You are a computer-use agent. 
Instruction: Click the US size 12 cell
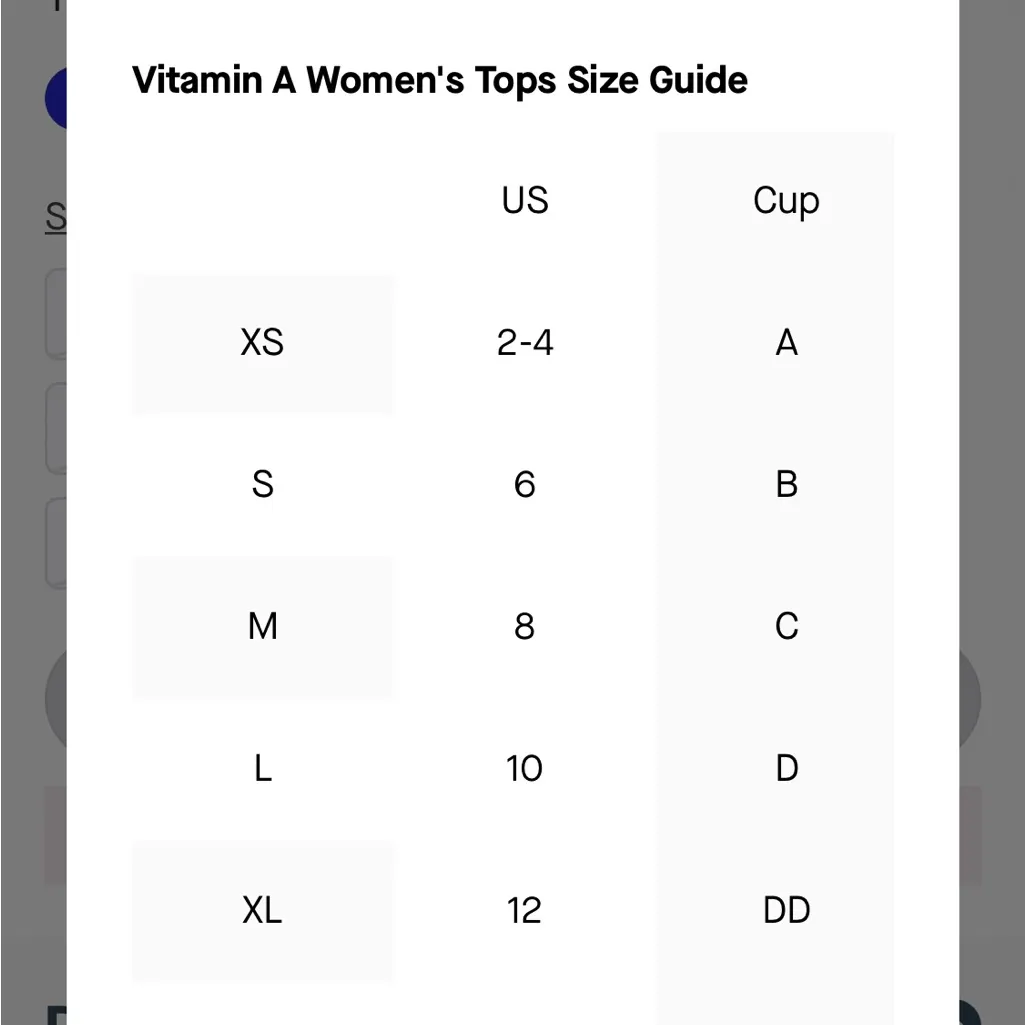524,910
